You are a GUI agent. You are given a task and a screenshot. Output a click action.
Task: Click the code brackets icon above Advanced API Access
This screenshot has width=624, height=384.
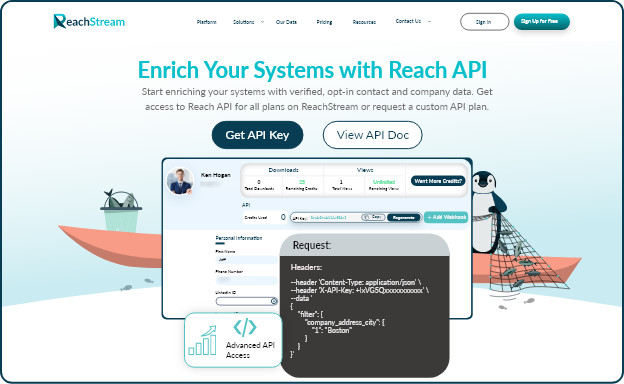pyautogui.click(x=245, y=327)
